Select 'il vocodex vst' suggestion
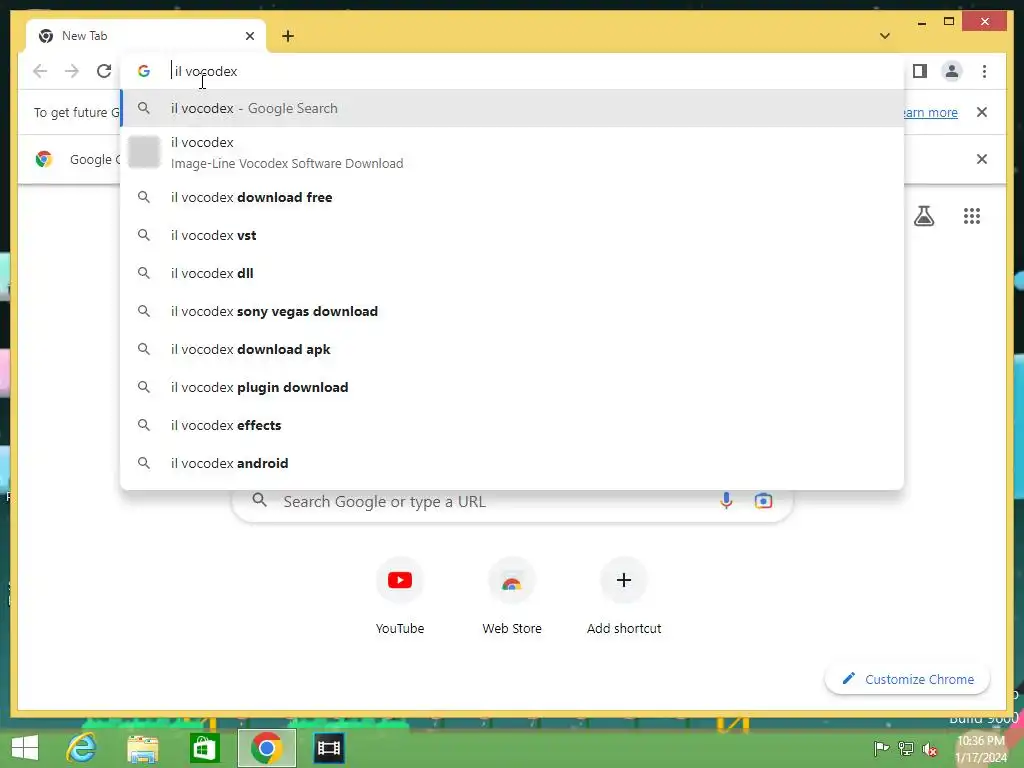Viewport: 1024px width, 768px height. tap(513, 235)
